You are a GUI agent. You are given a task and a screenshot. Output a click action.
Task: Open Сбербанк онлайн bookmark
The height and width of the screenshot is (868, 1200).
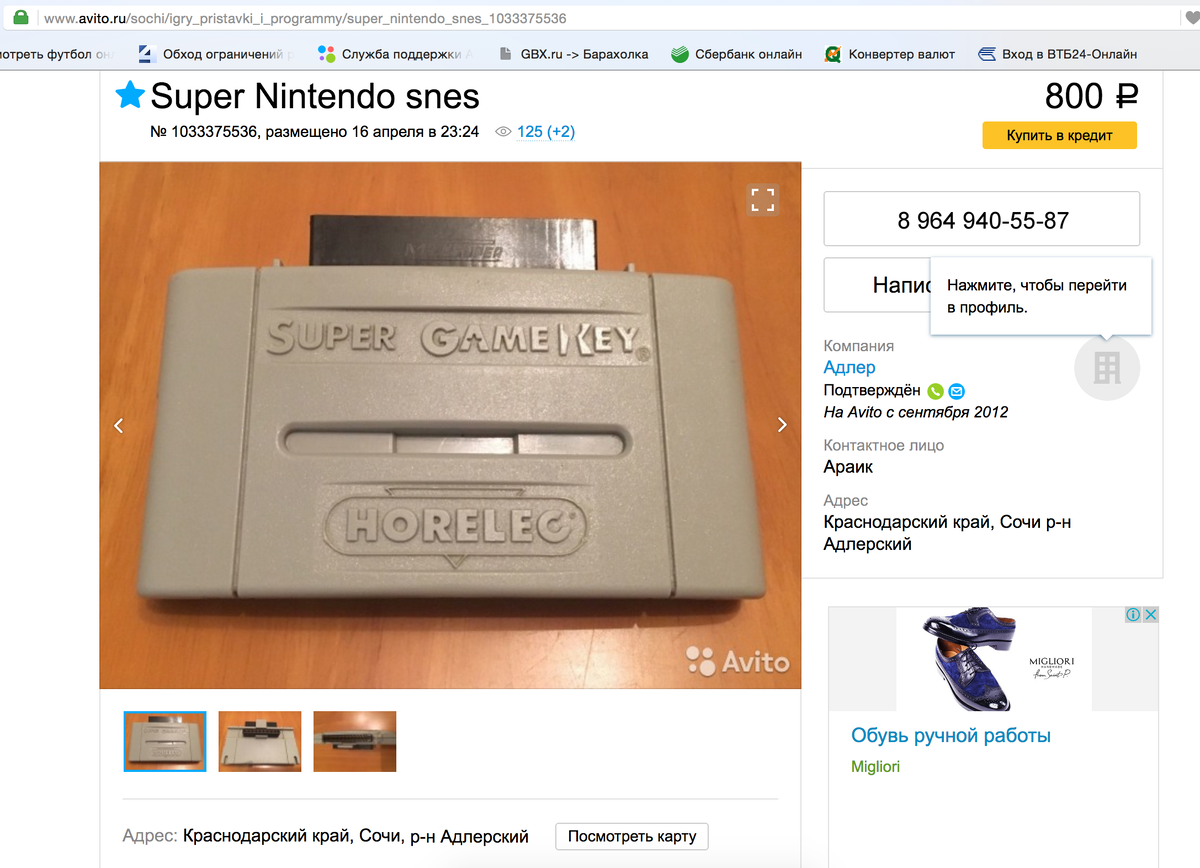click(736, 54)
